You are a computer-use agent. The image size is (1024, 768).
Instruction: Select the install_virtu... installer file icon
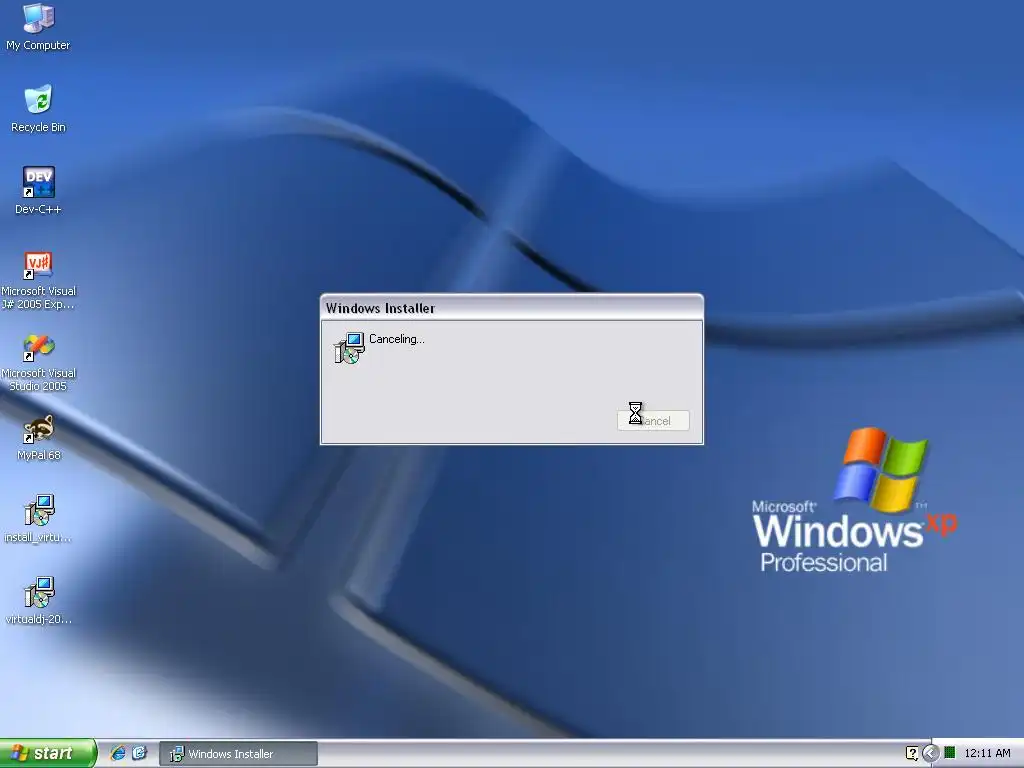38,519
